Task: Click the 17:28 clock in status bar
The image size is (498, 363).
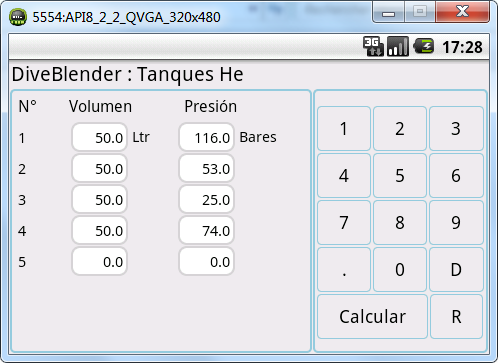Action: point(462,47)
